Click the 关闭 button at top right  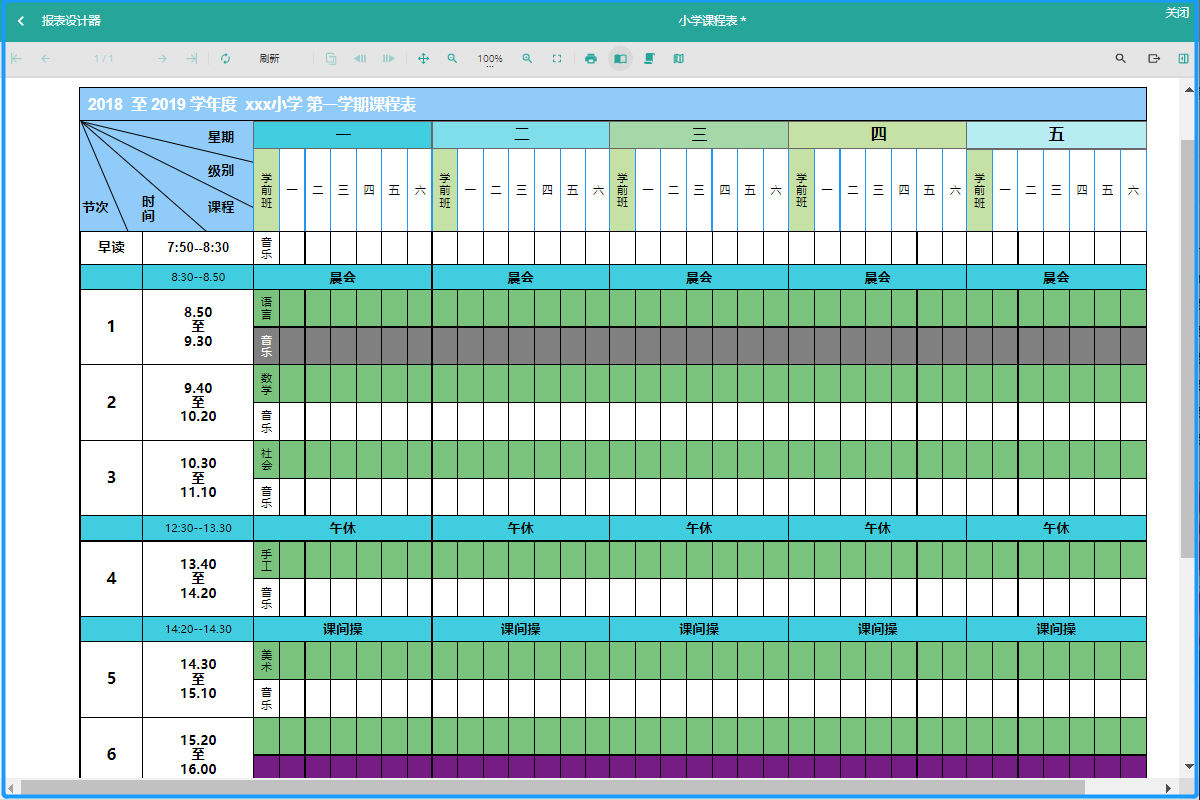[x=1176, y=13]
